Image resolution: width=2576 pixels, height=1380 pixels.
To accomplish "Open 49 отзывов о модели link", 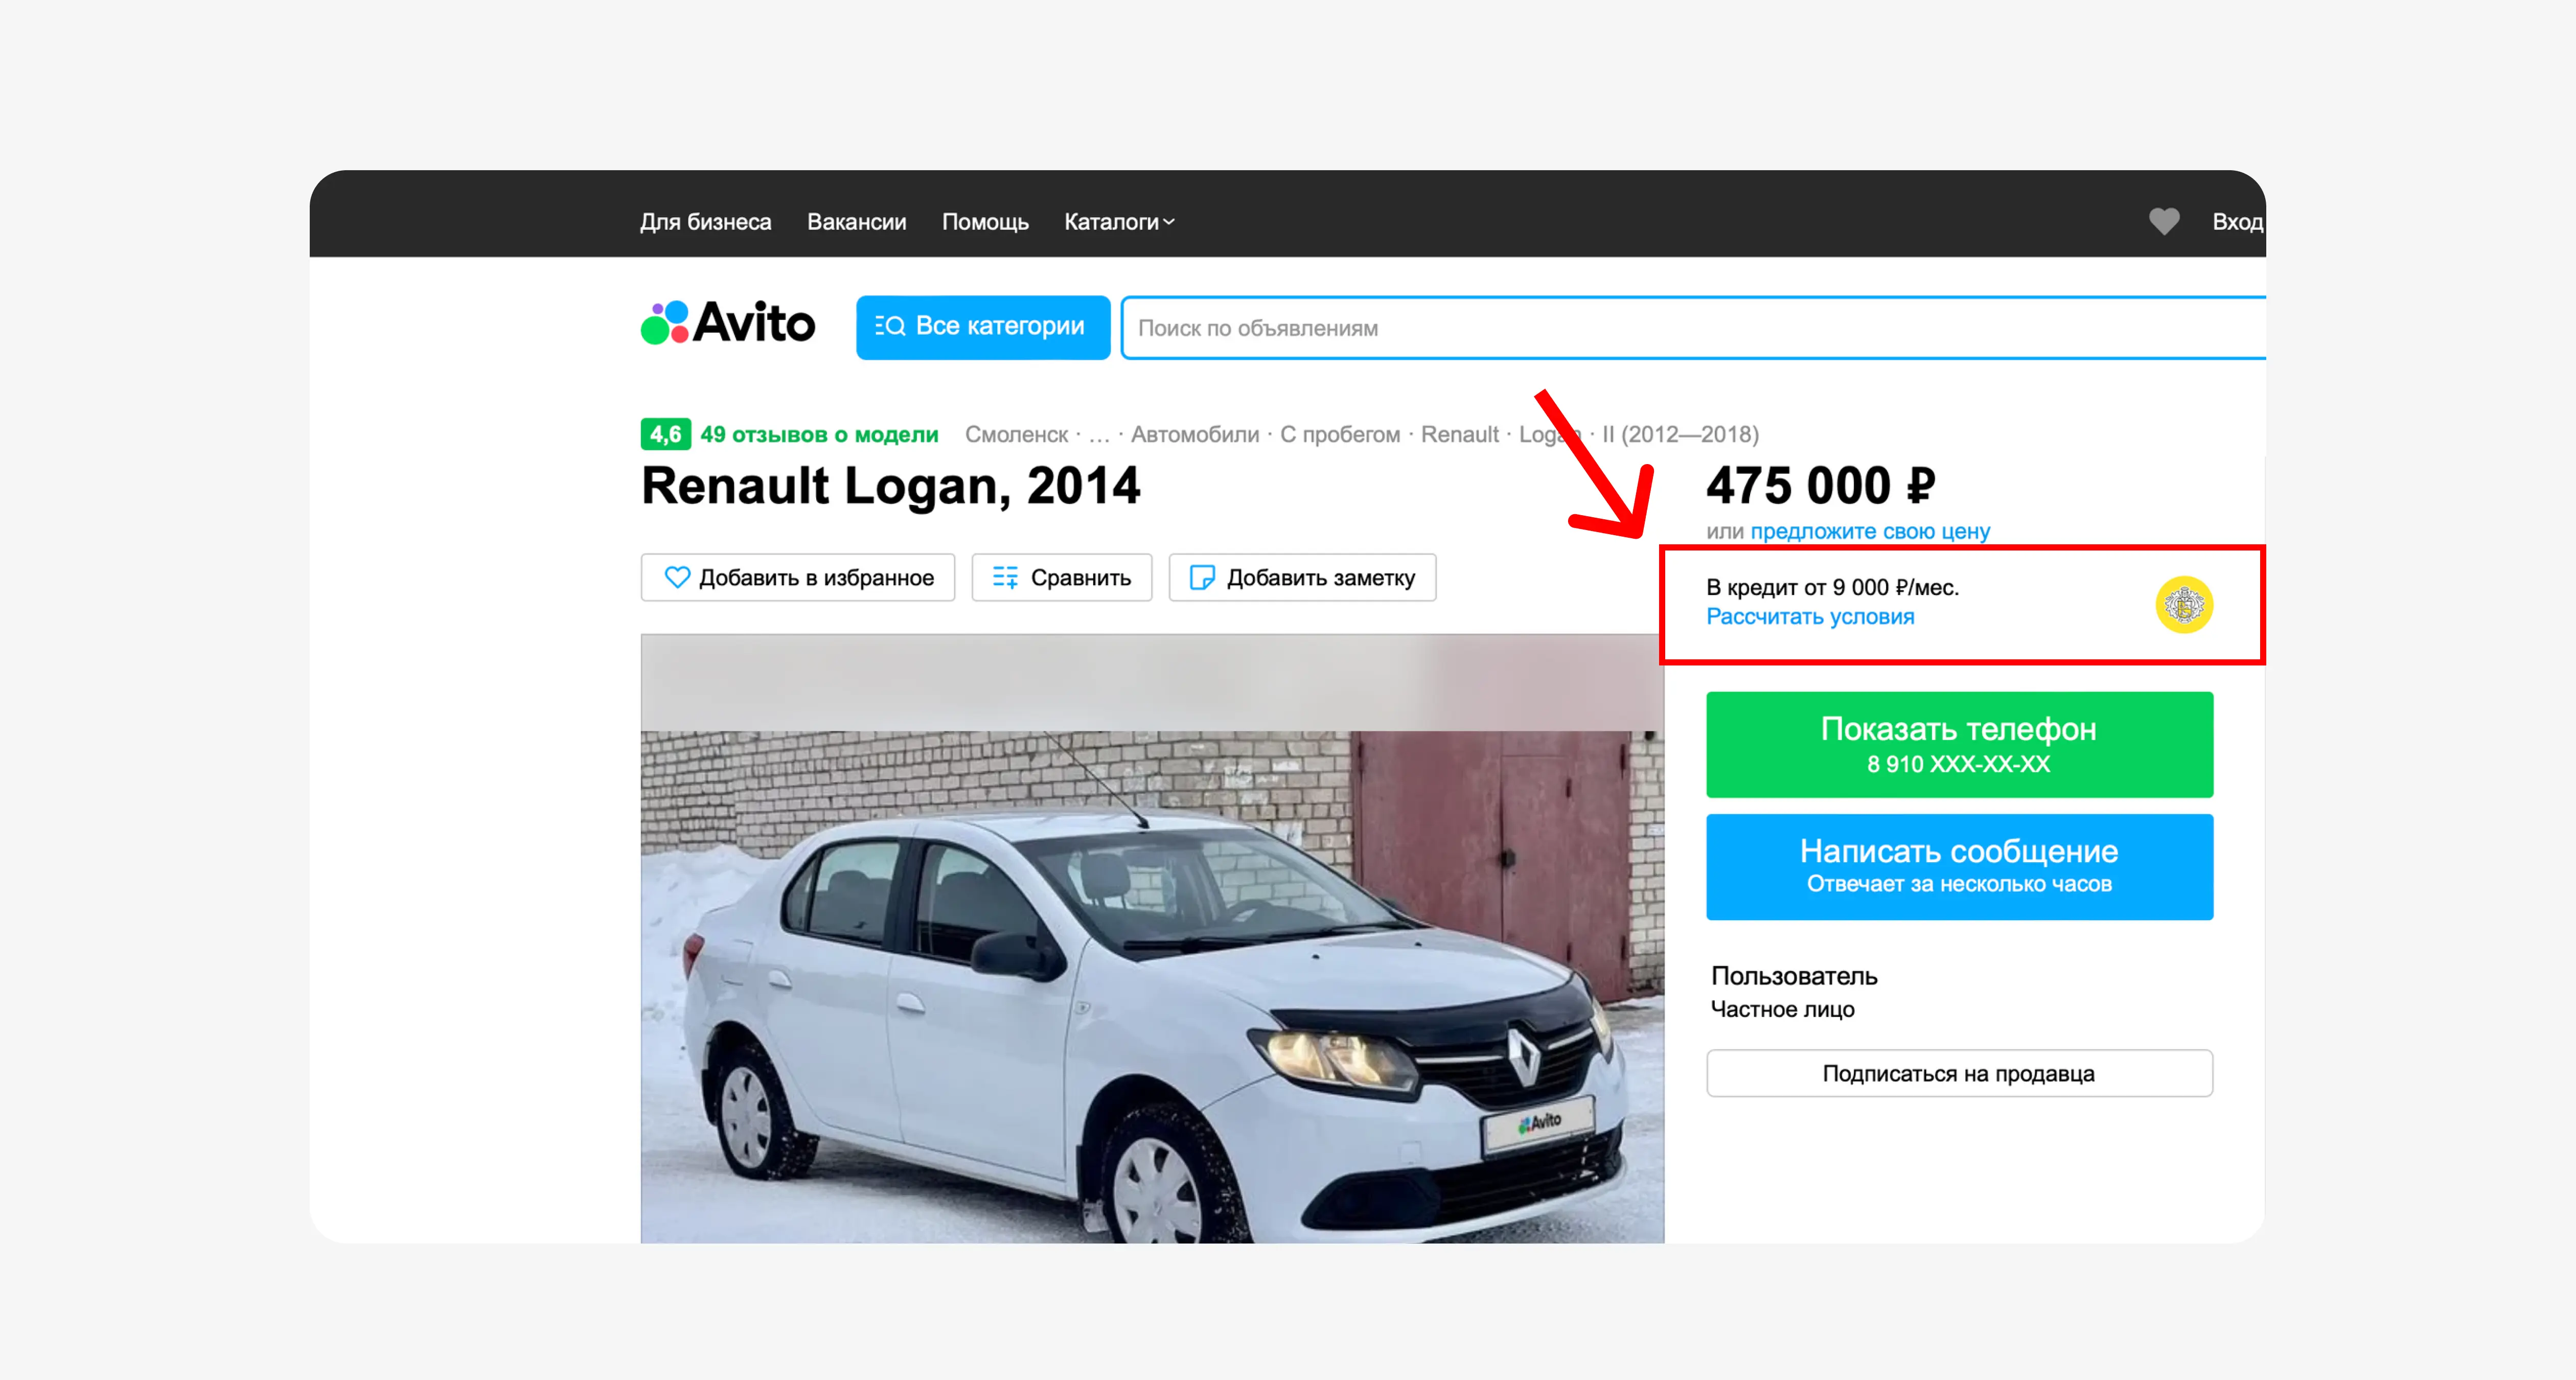I will click(x=819, y=434).
